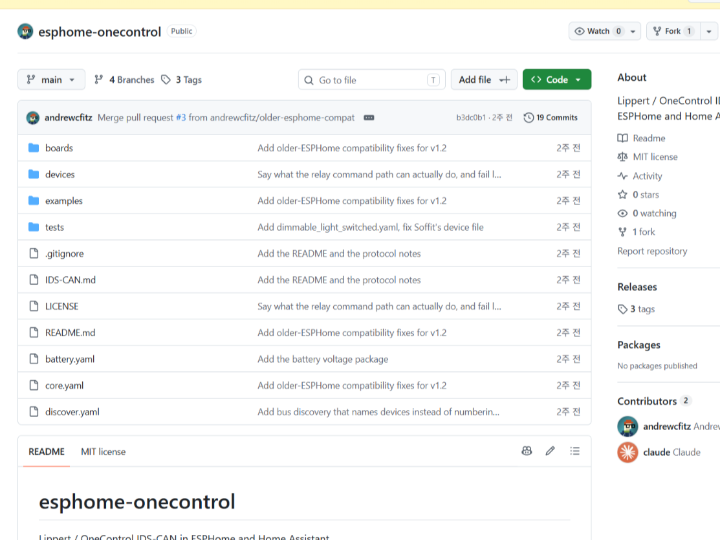Click the Go to file search field
The width and height of the screenshot is (720, 540).
click(372, 80)
